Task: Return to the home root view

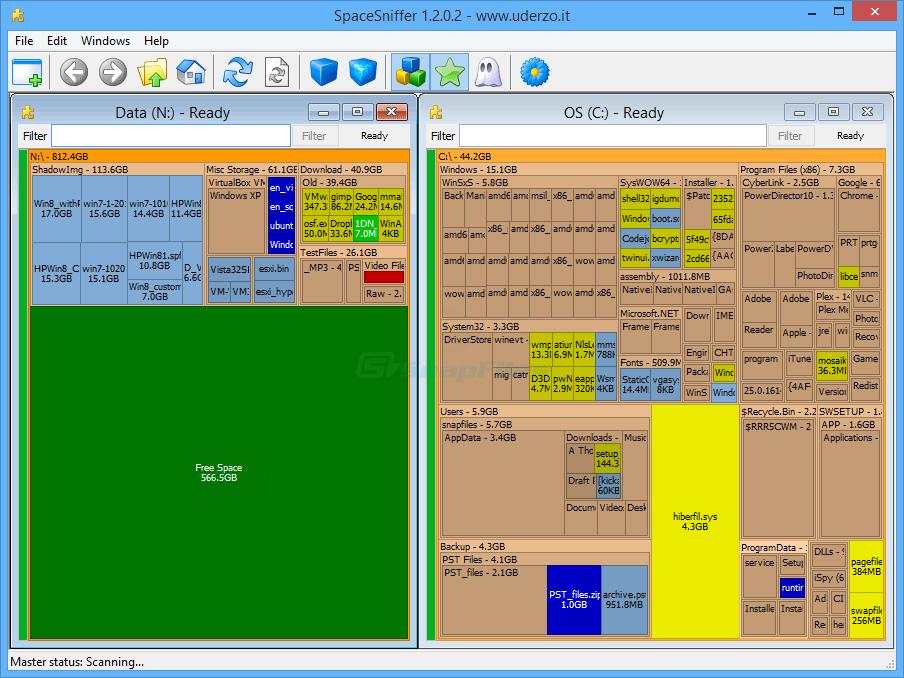Action: (190, 72)
